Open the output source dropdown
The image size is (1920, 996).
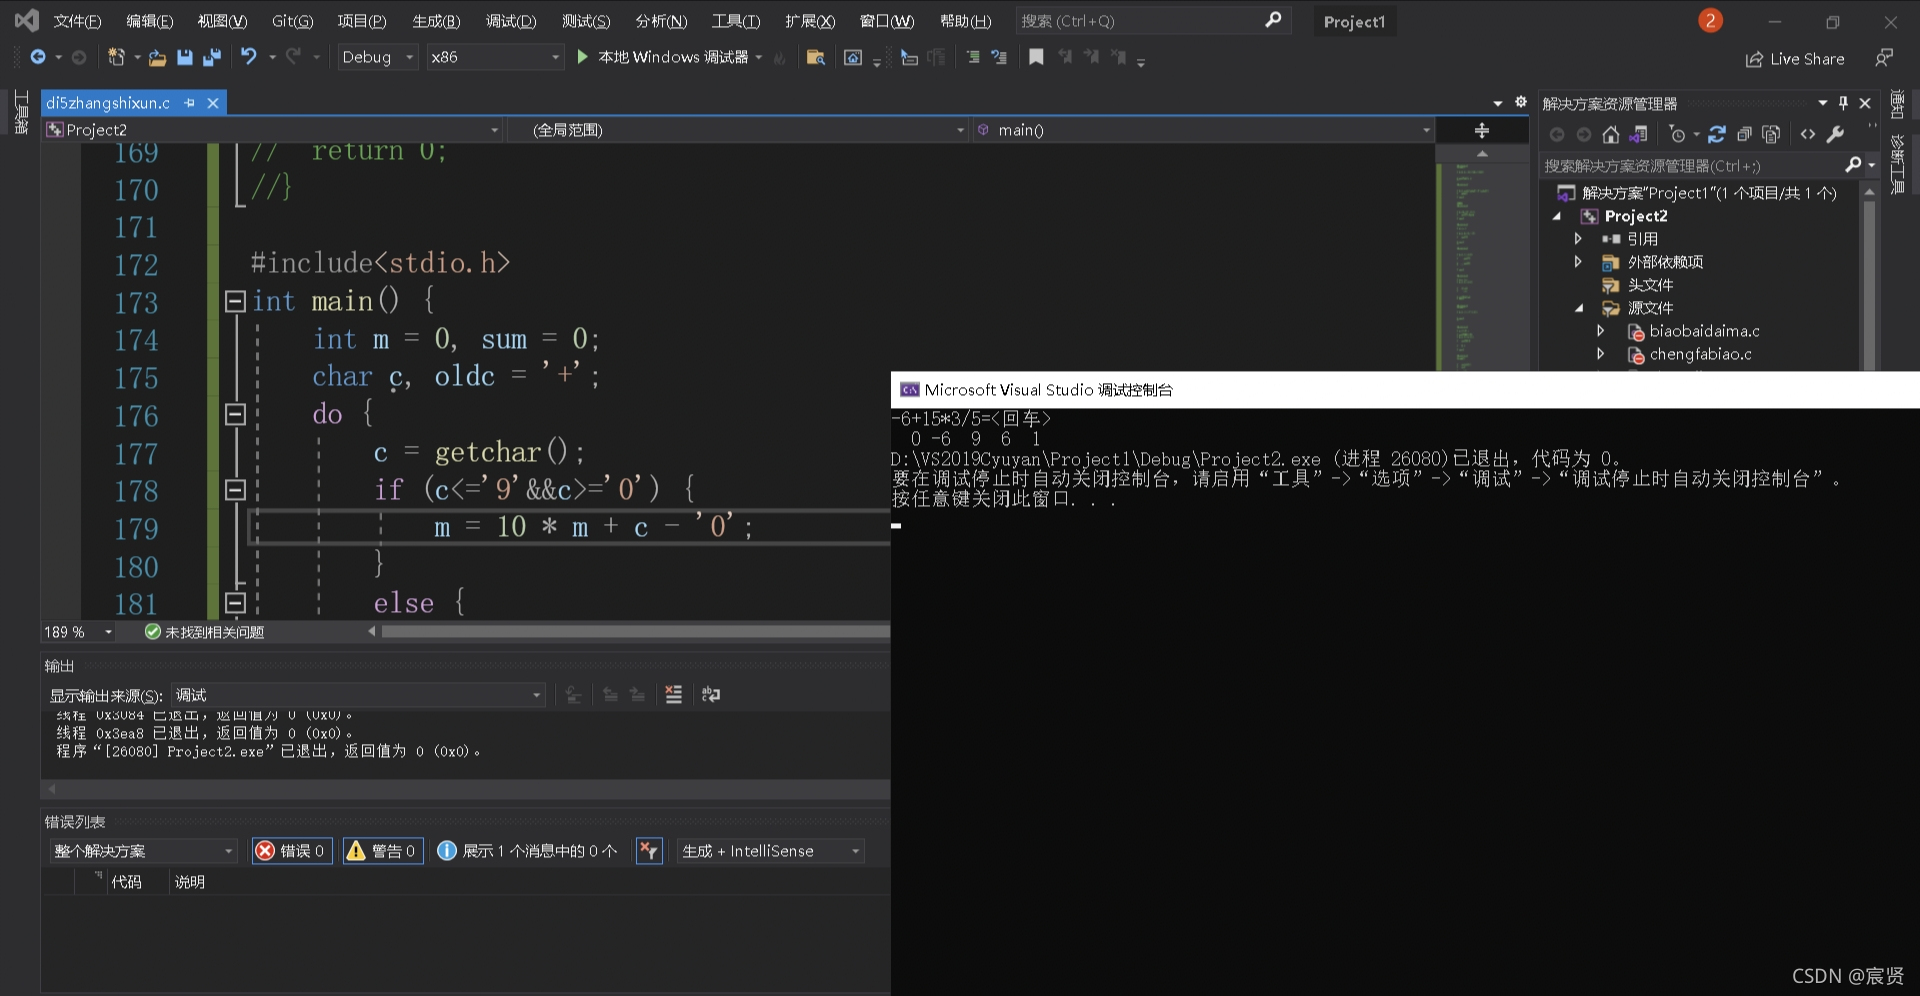coord(359,695)
